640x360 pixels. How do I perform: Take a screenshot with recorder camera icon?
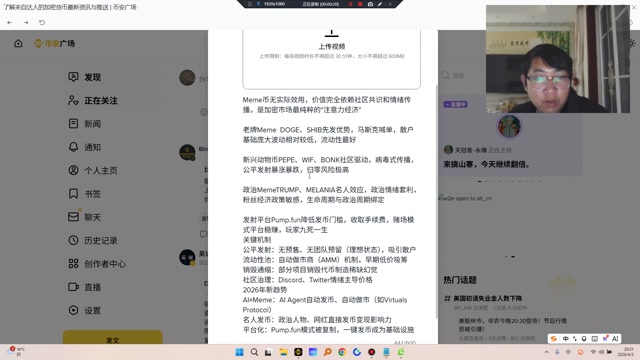[370, 4]
